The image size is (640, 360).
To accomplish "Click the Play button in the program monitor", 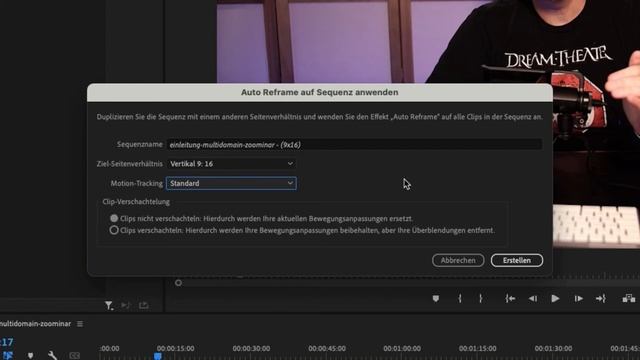I will (555, 299).
